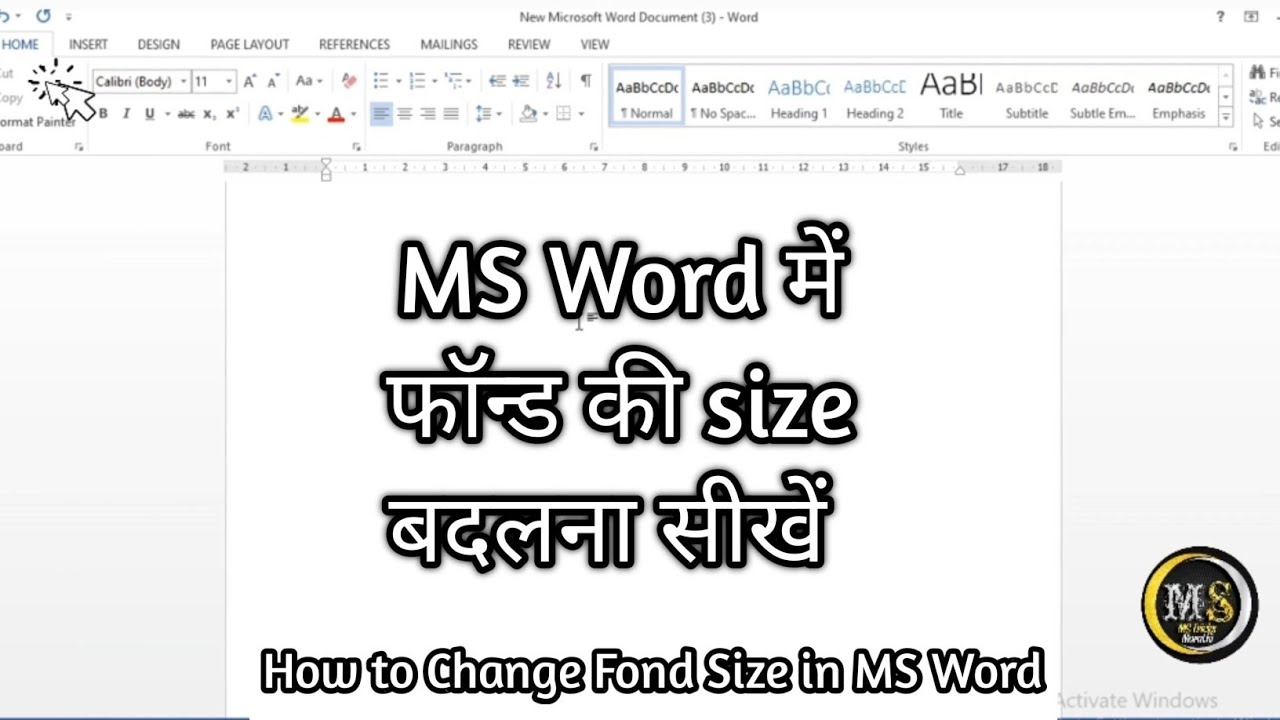The width and height of the screenshot is (1280, 720).
Task: Open the Font Color dropdown arrow
Action: (x=353, y=114)
